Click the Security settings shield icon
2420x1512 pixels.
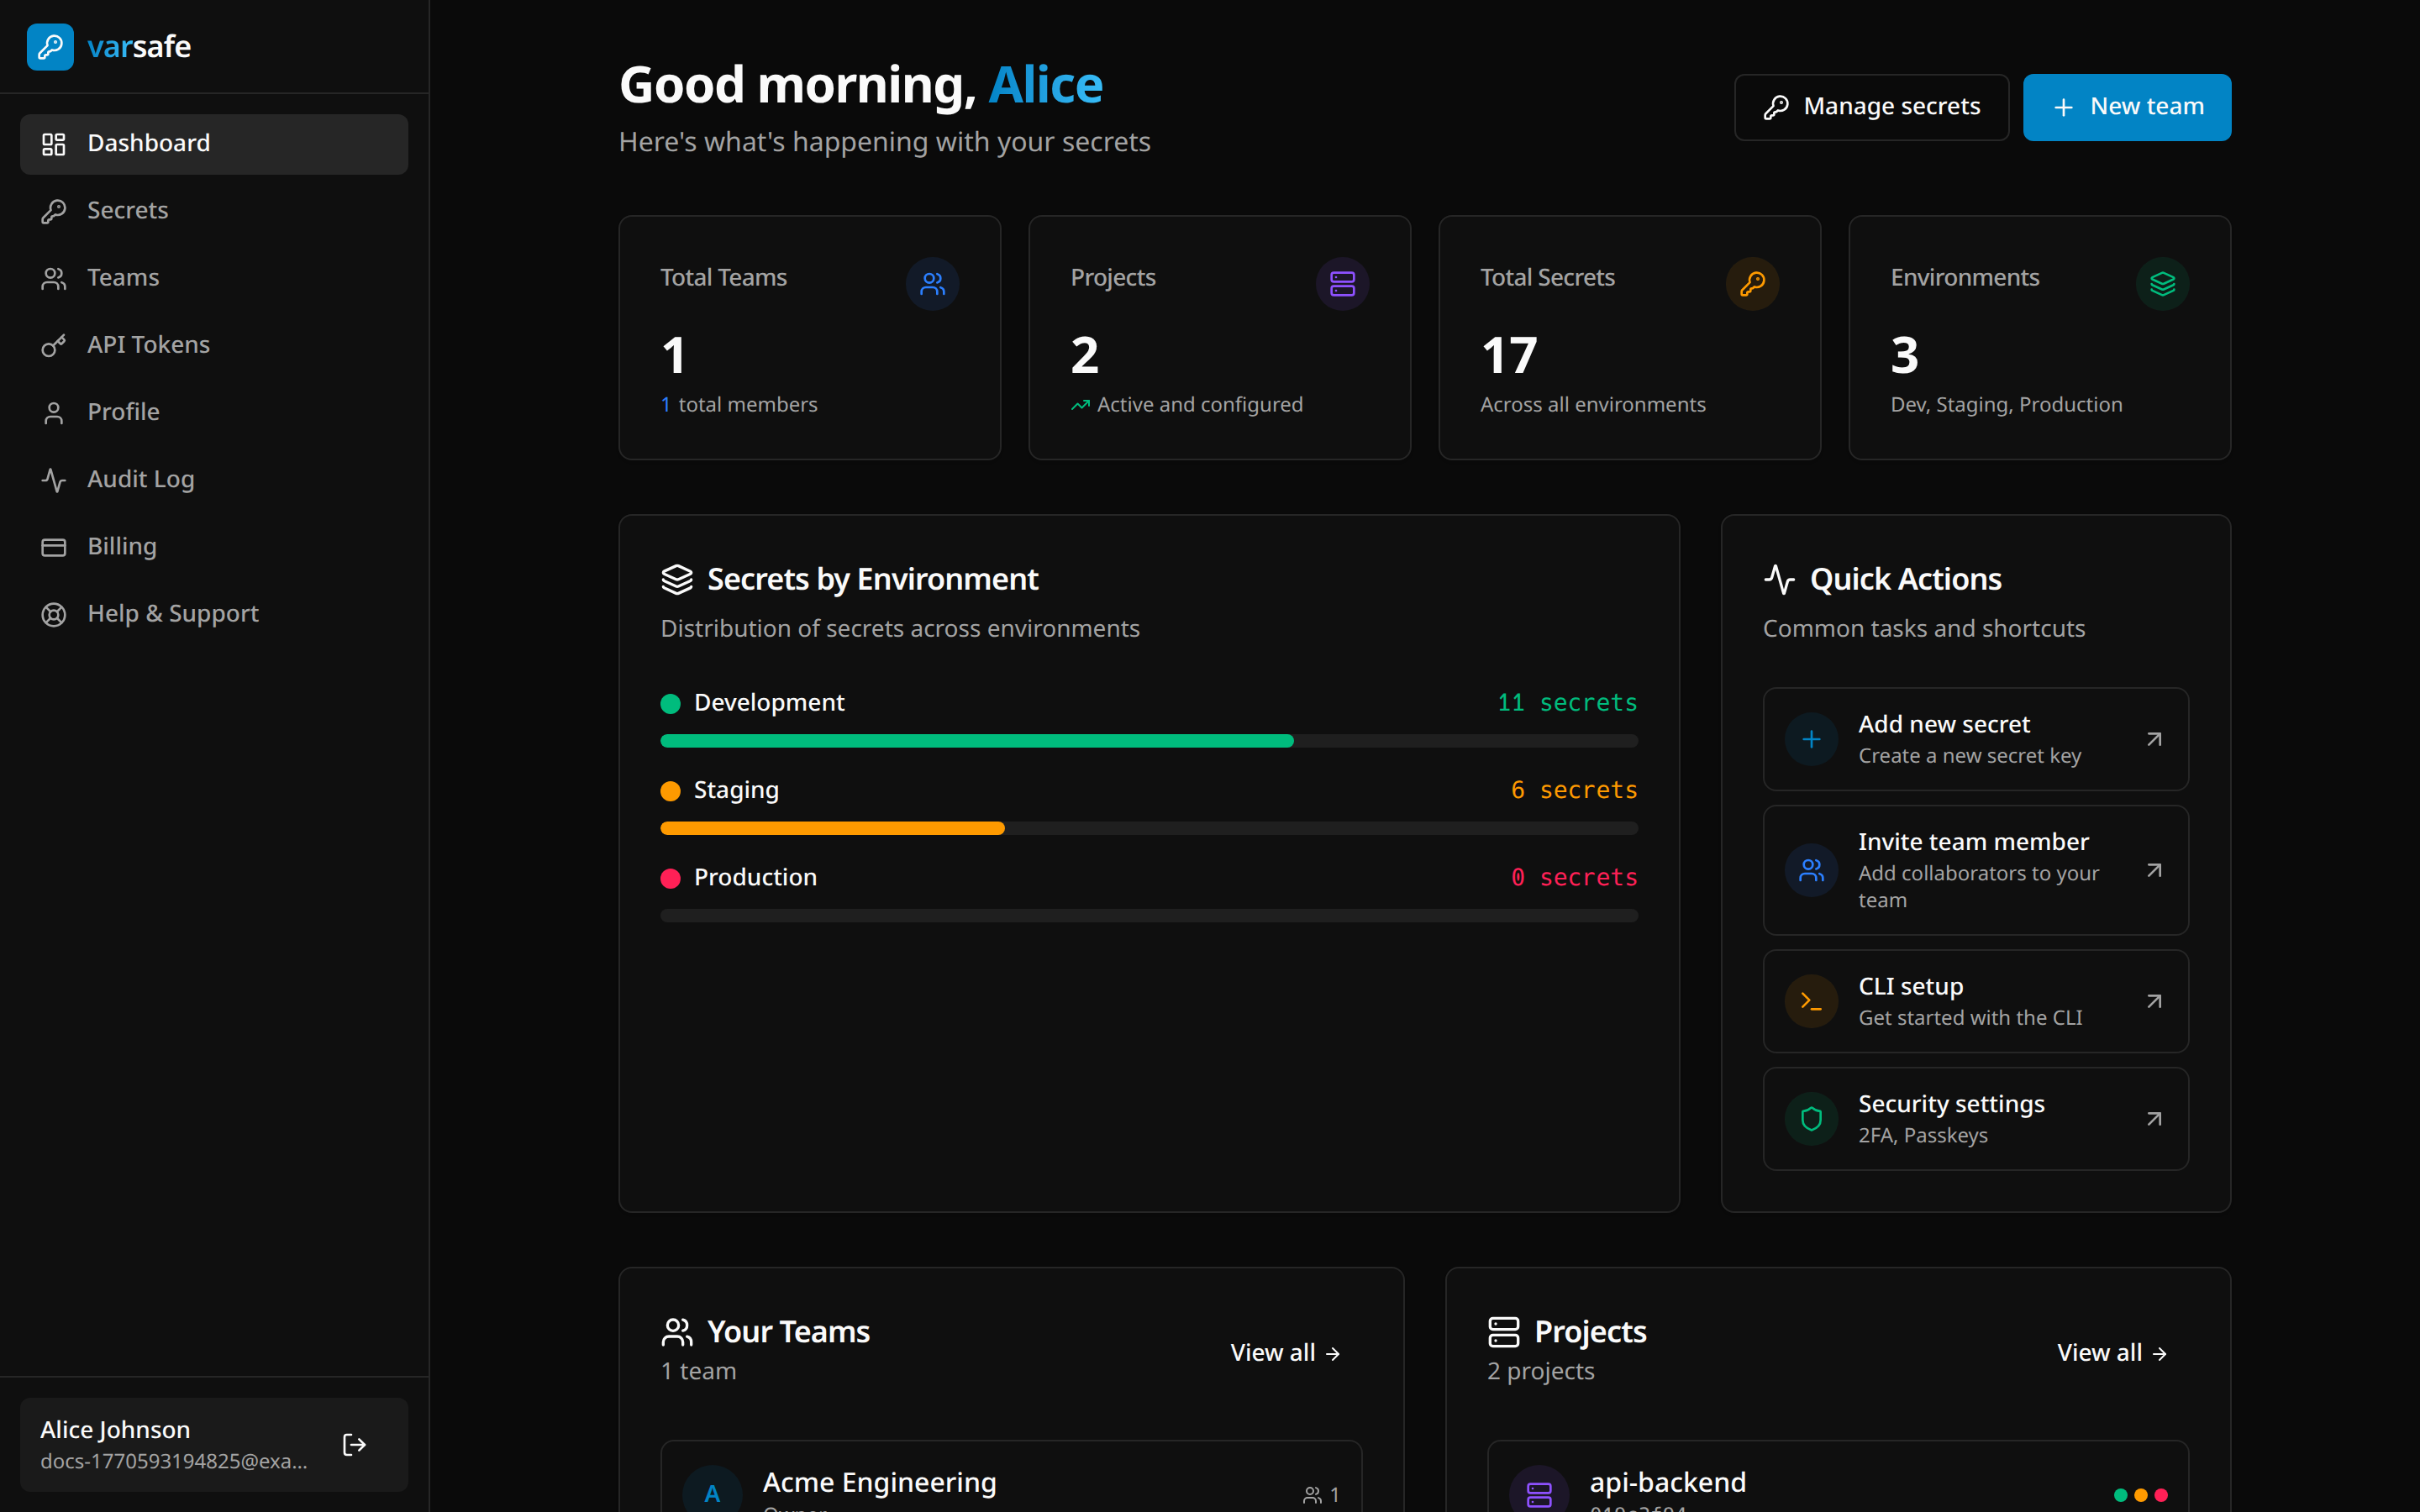click(x=1810, y=1118)
